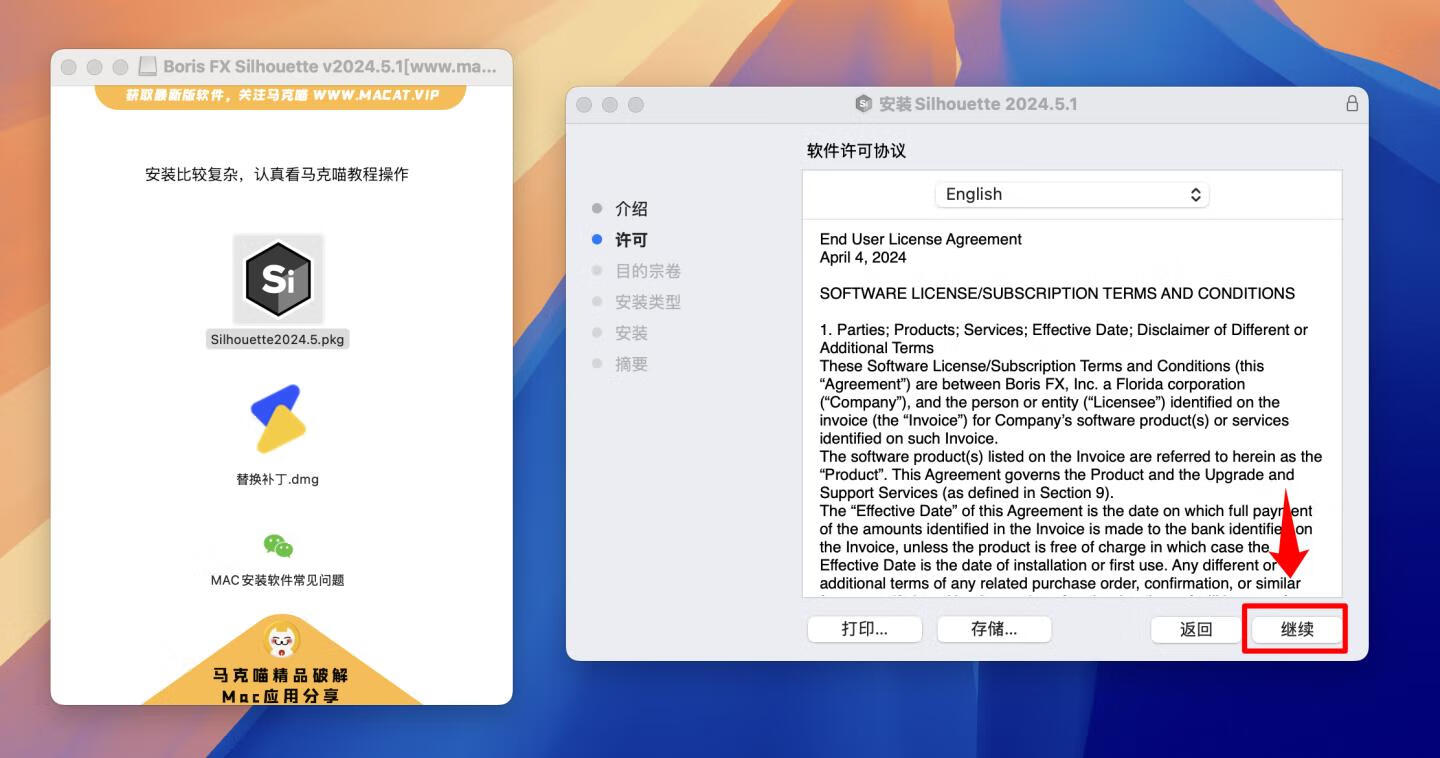The image size is (1440, 758).
Task: Click the 存储... button
Action: click(994, 629)
